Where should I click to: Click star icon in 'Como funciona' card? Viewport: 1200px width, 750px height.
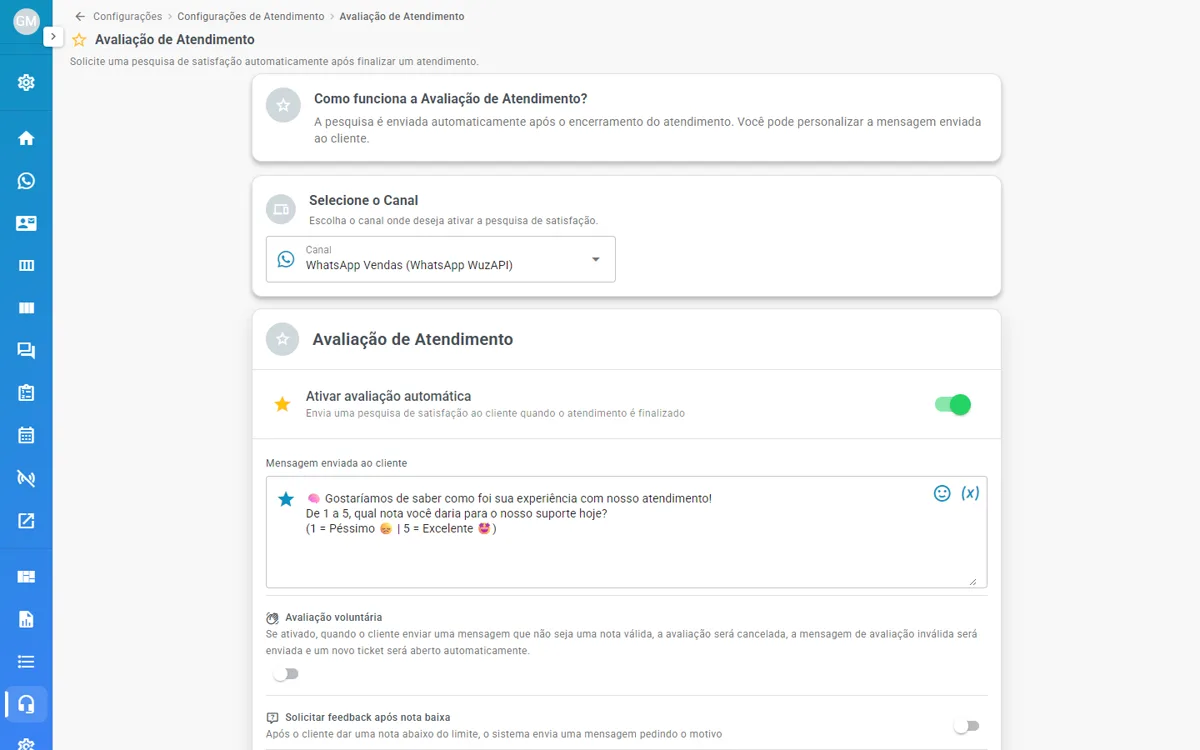pos(283,105)
